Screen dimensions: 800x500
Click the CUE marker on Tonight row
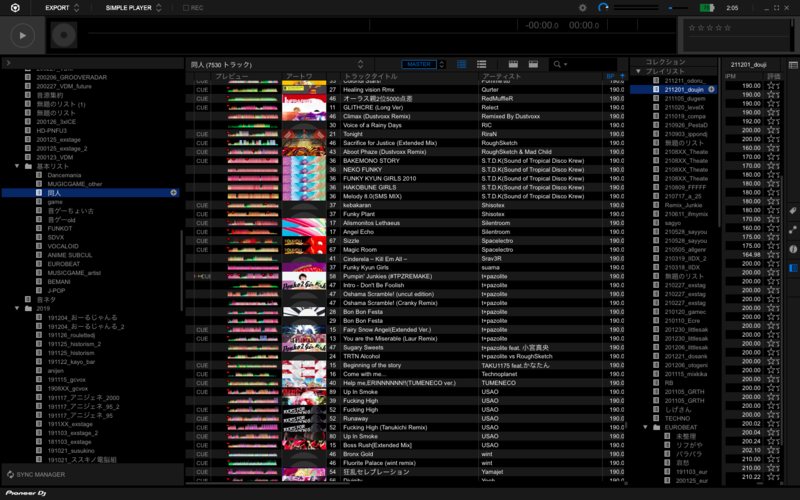pos(202,134)
